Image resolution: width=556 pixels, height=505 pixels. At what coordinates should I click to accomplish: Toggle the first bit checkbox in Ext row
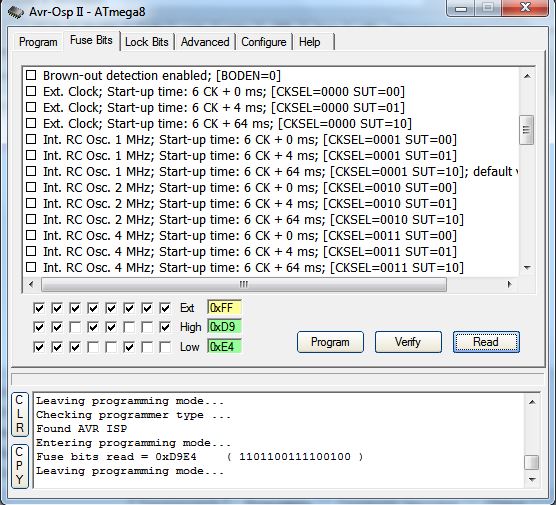(x=39, y=308)
